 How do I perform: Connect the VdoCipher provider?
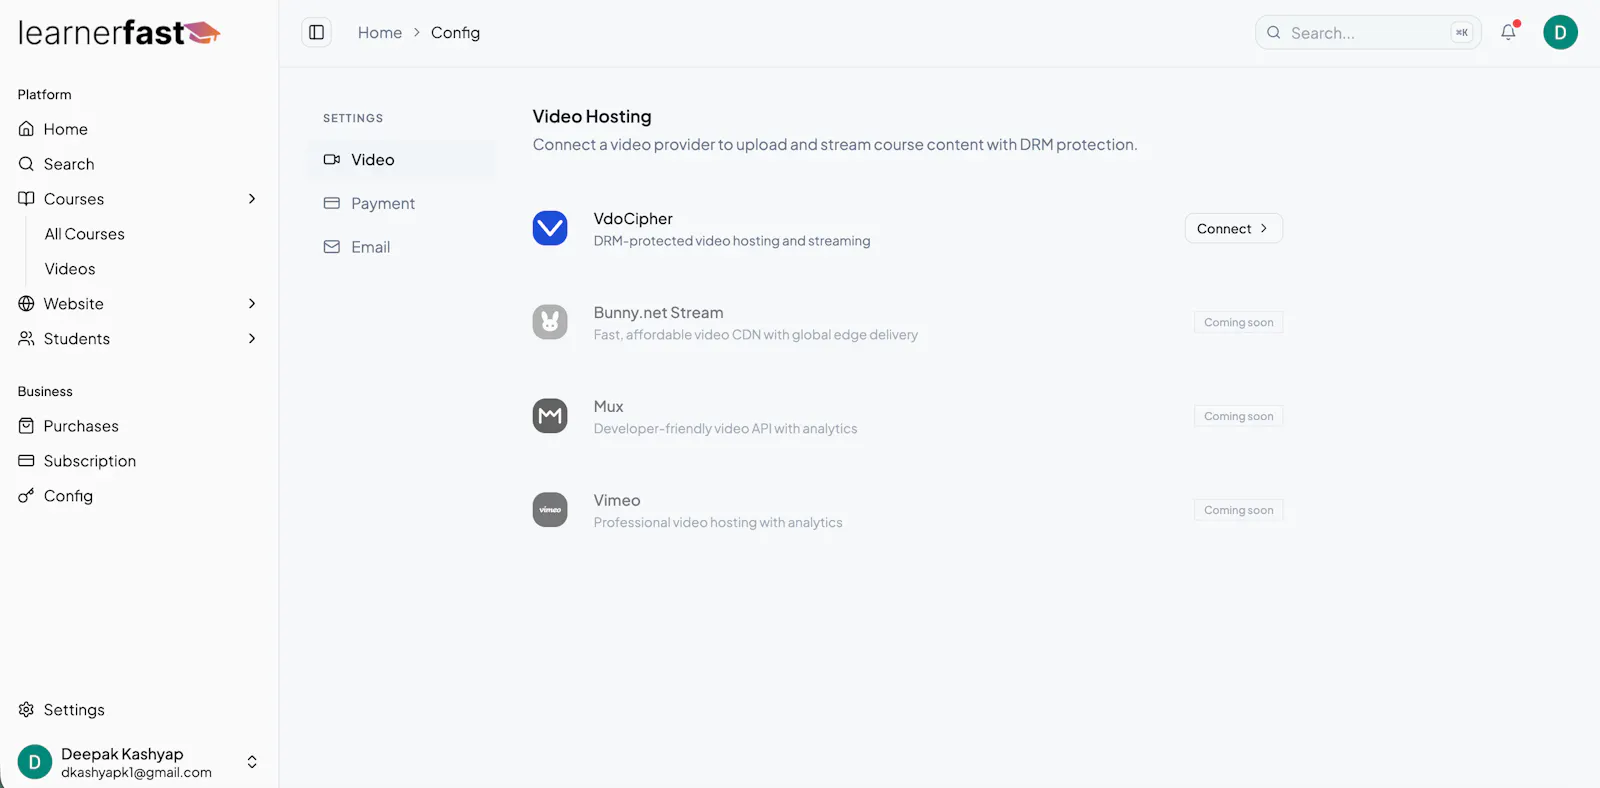coord(1233,228)
